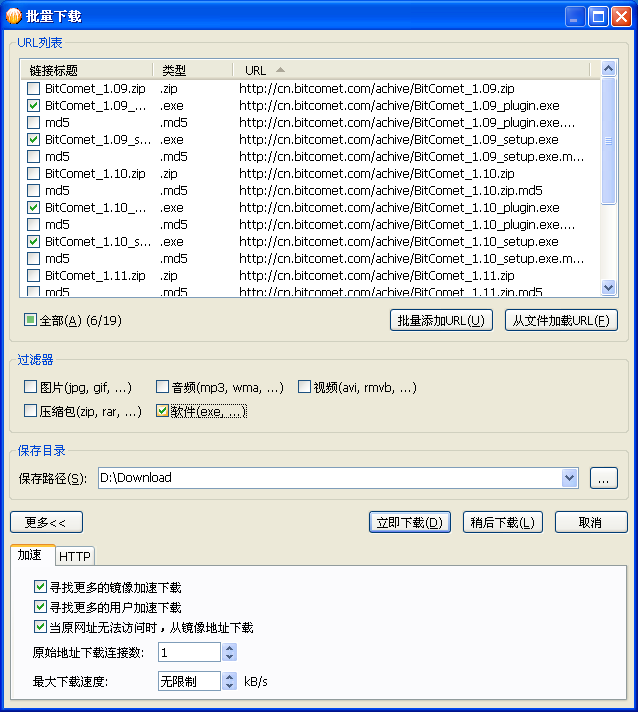Screen dimensions: 638x712
Task: Click 立即下载 to download now
Action: pos(410,522)
